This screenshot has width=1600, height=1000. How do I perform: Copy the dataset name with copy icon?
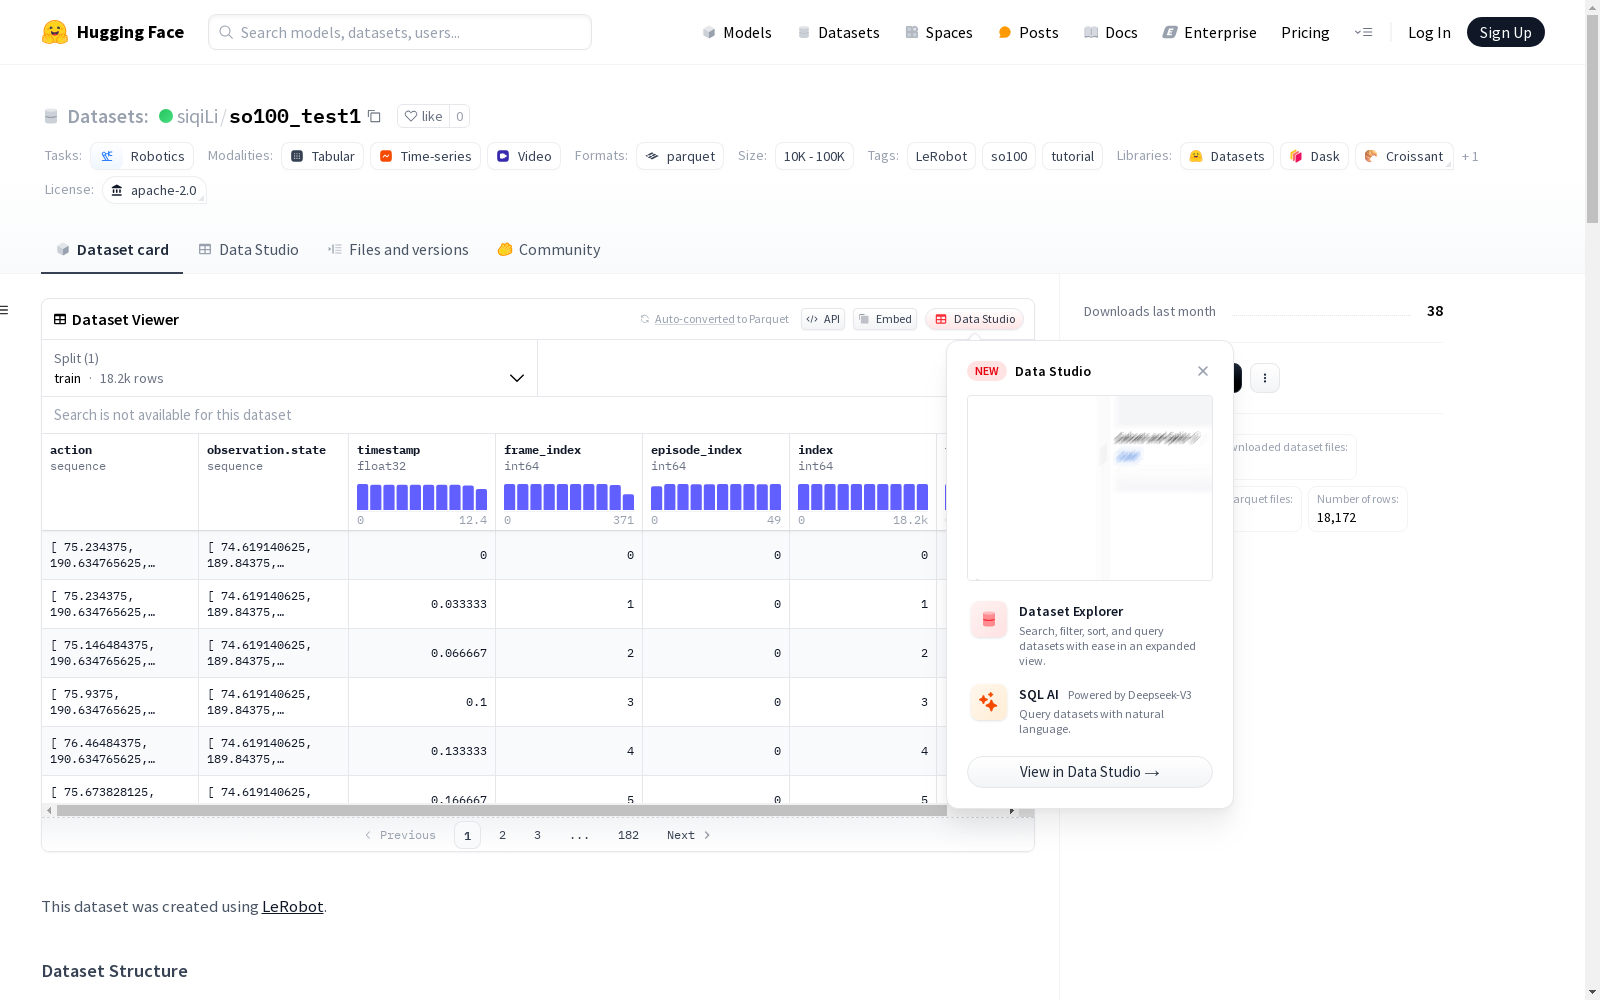[x=374, y=116]
